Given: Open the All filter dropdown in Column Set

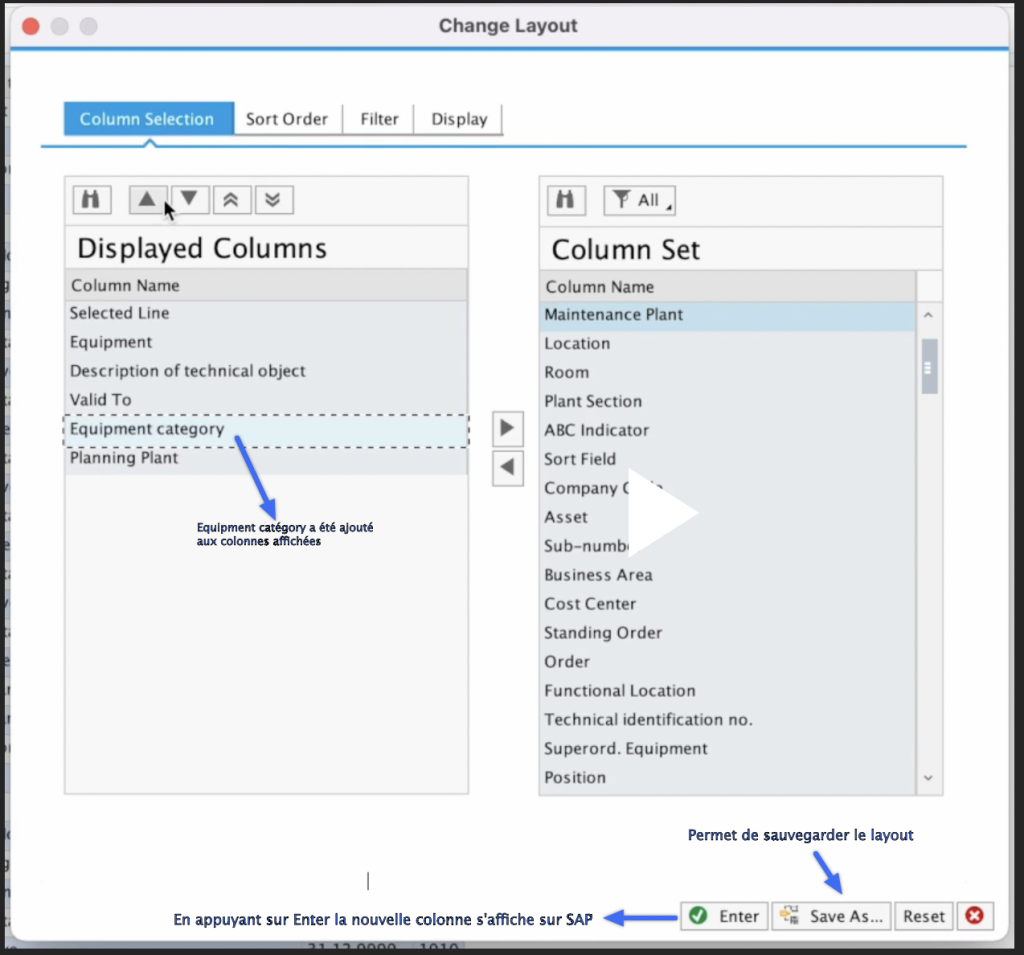Looking at the screenshot, I should point(640,200).
